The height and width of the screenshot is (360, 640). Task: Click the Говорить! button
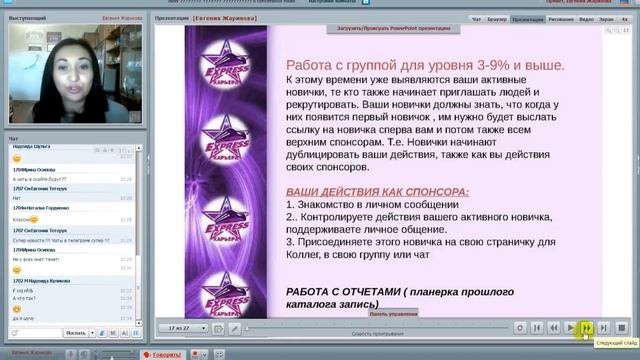coord(162,355)
